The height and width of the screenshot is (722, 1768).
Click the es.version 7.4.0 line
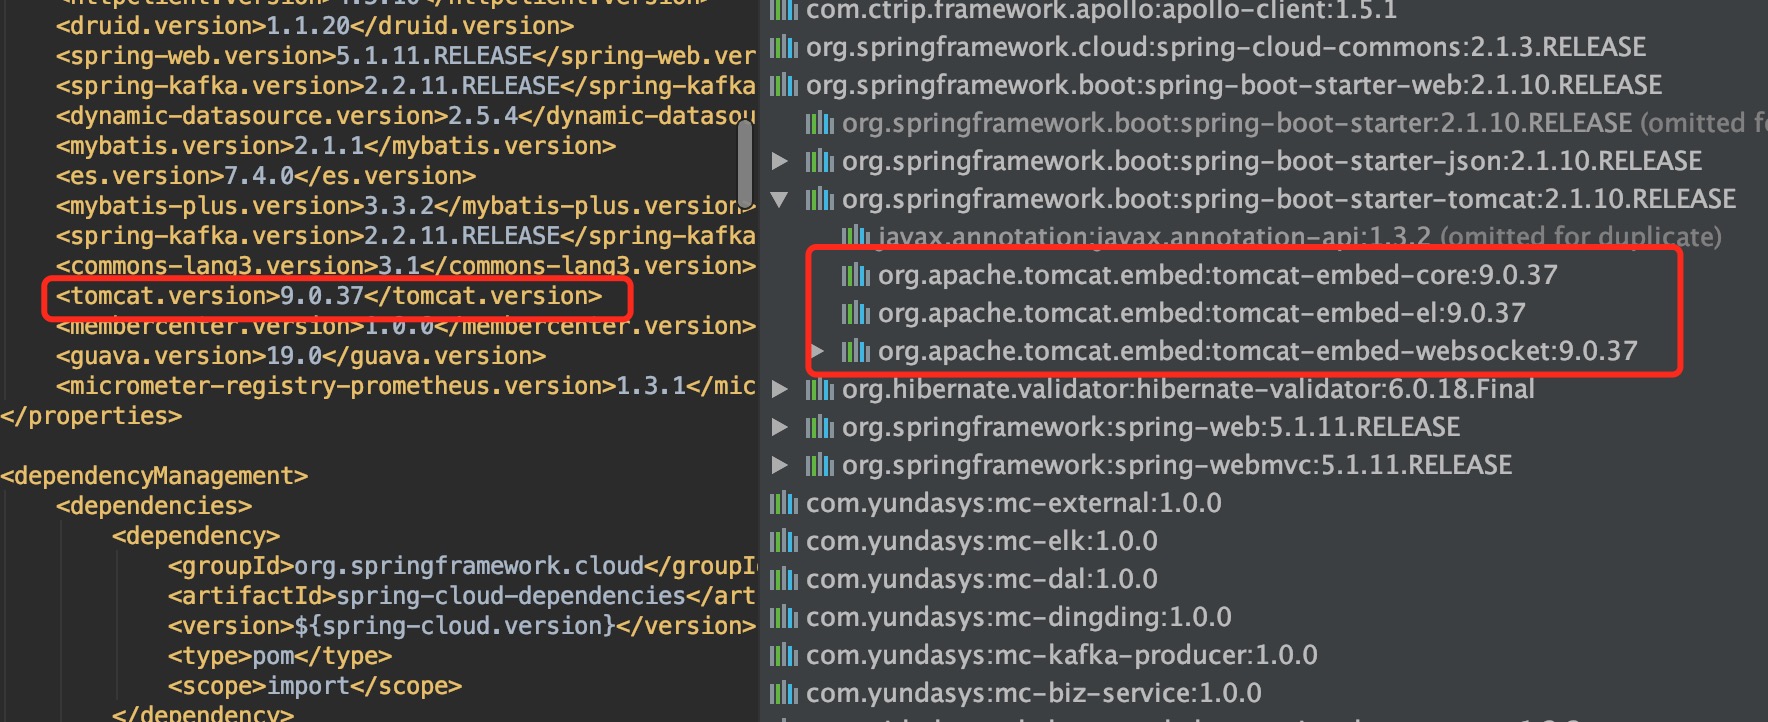tap(266, 176)
